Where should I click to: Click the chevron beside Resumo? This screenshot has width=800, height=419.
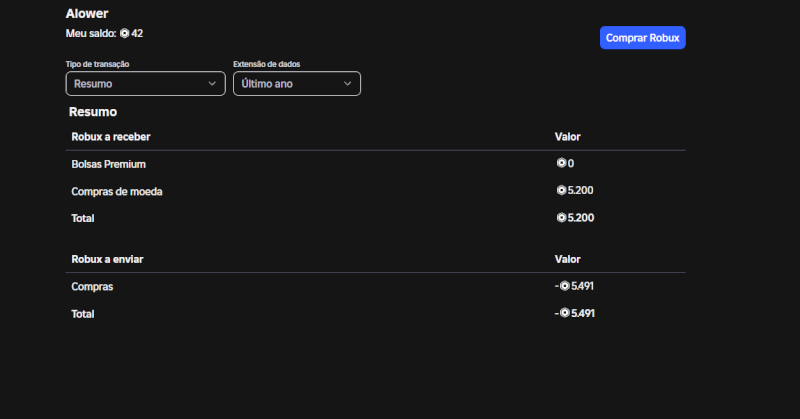point(212,84)
